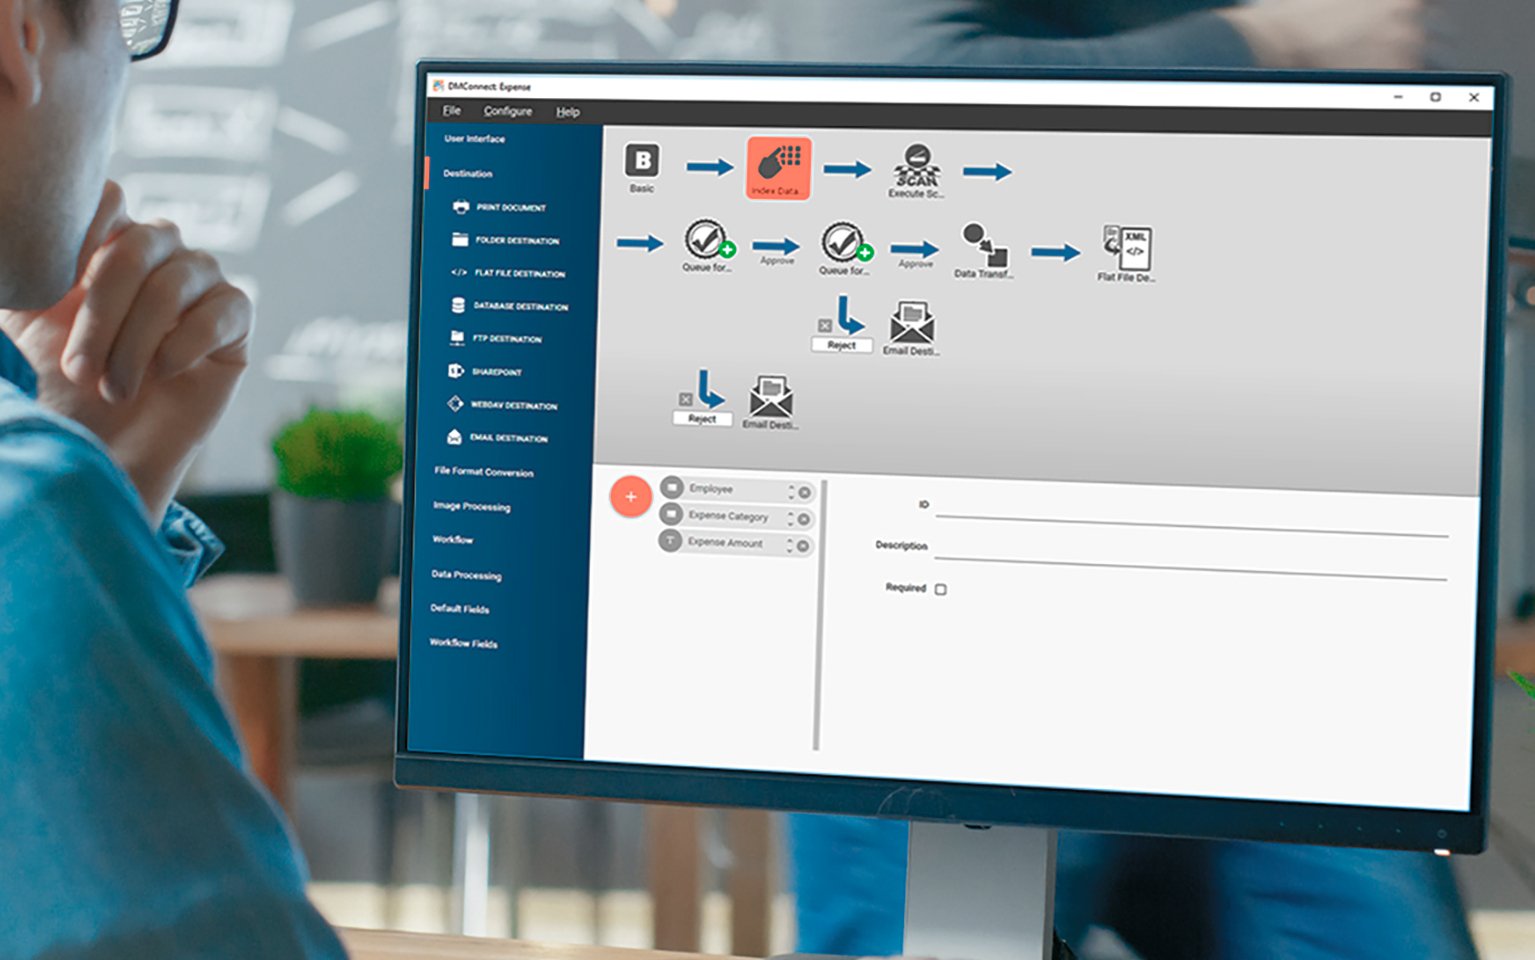The height and width of the screenshot is (960, 1535).
Task: Add a new field with the orange plus button
Action: [x=631, y=496]
